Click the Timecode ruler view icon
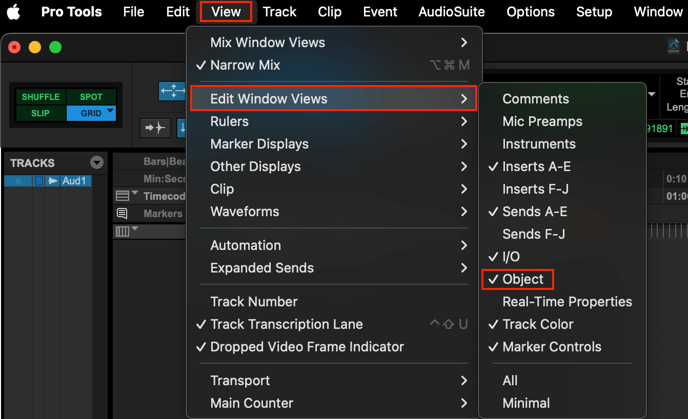 [122, 197]
